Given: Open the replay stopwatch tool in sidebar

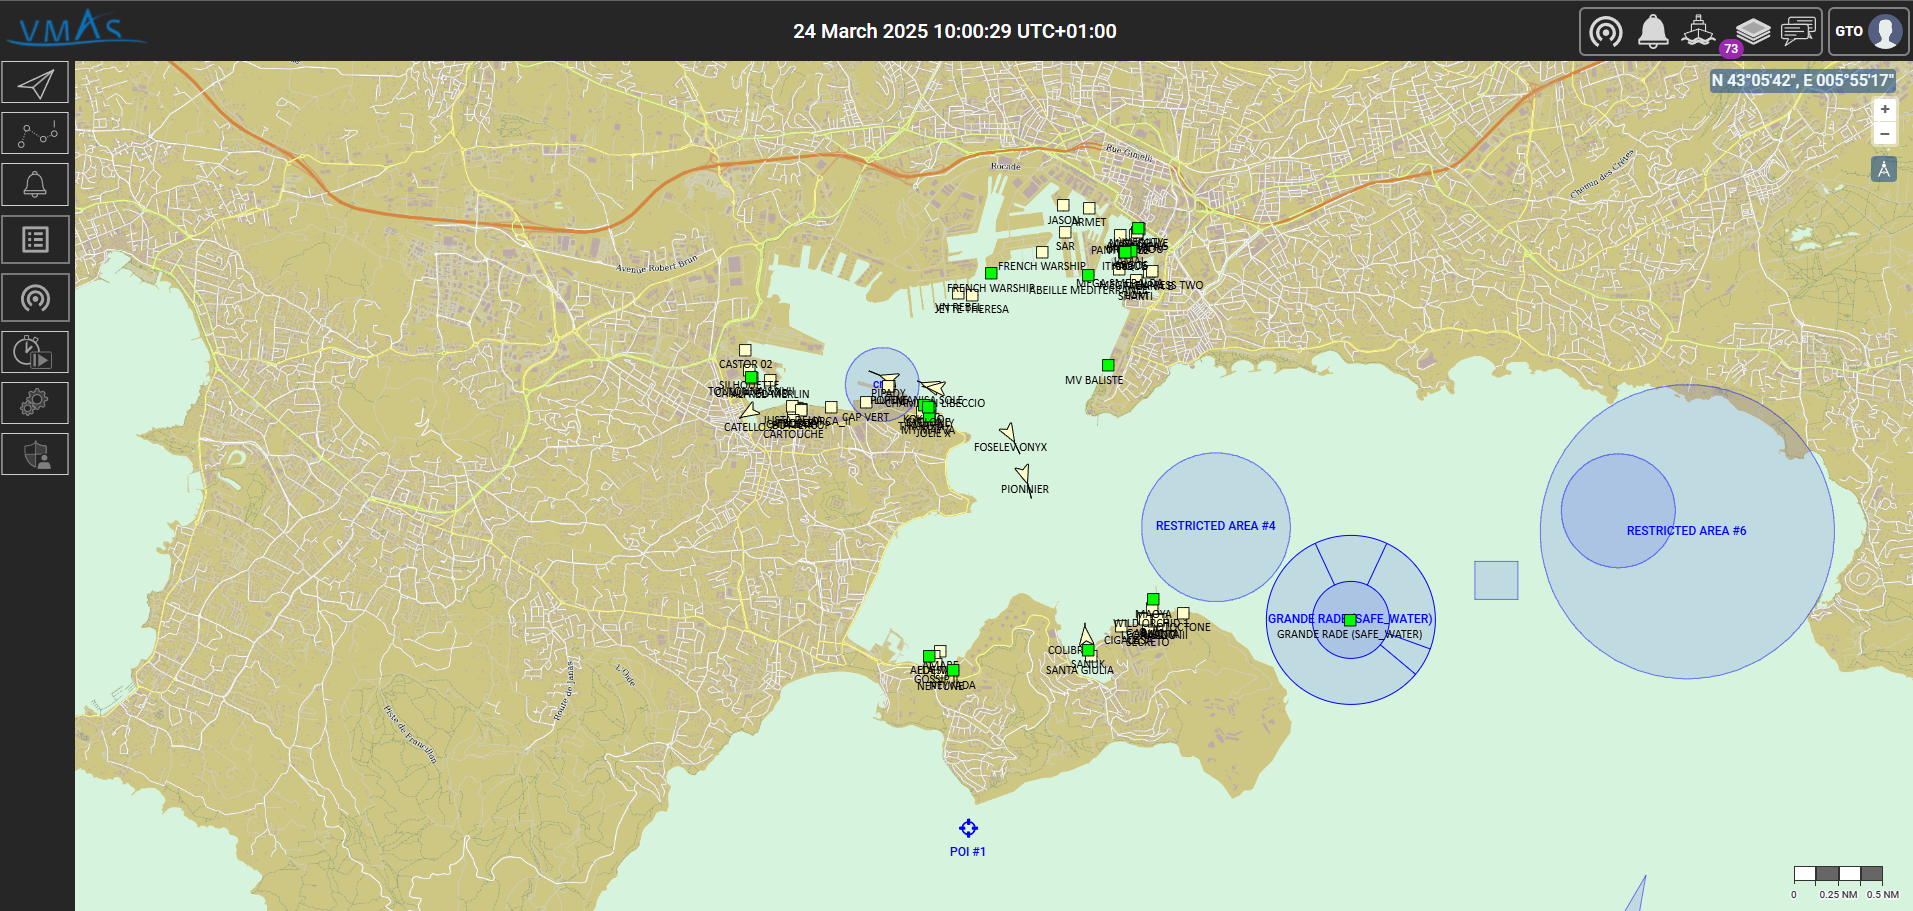Looking at the screenshot, I should click(x=35, y=352).
